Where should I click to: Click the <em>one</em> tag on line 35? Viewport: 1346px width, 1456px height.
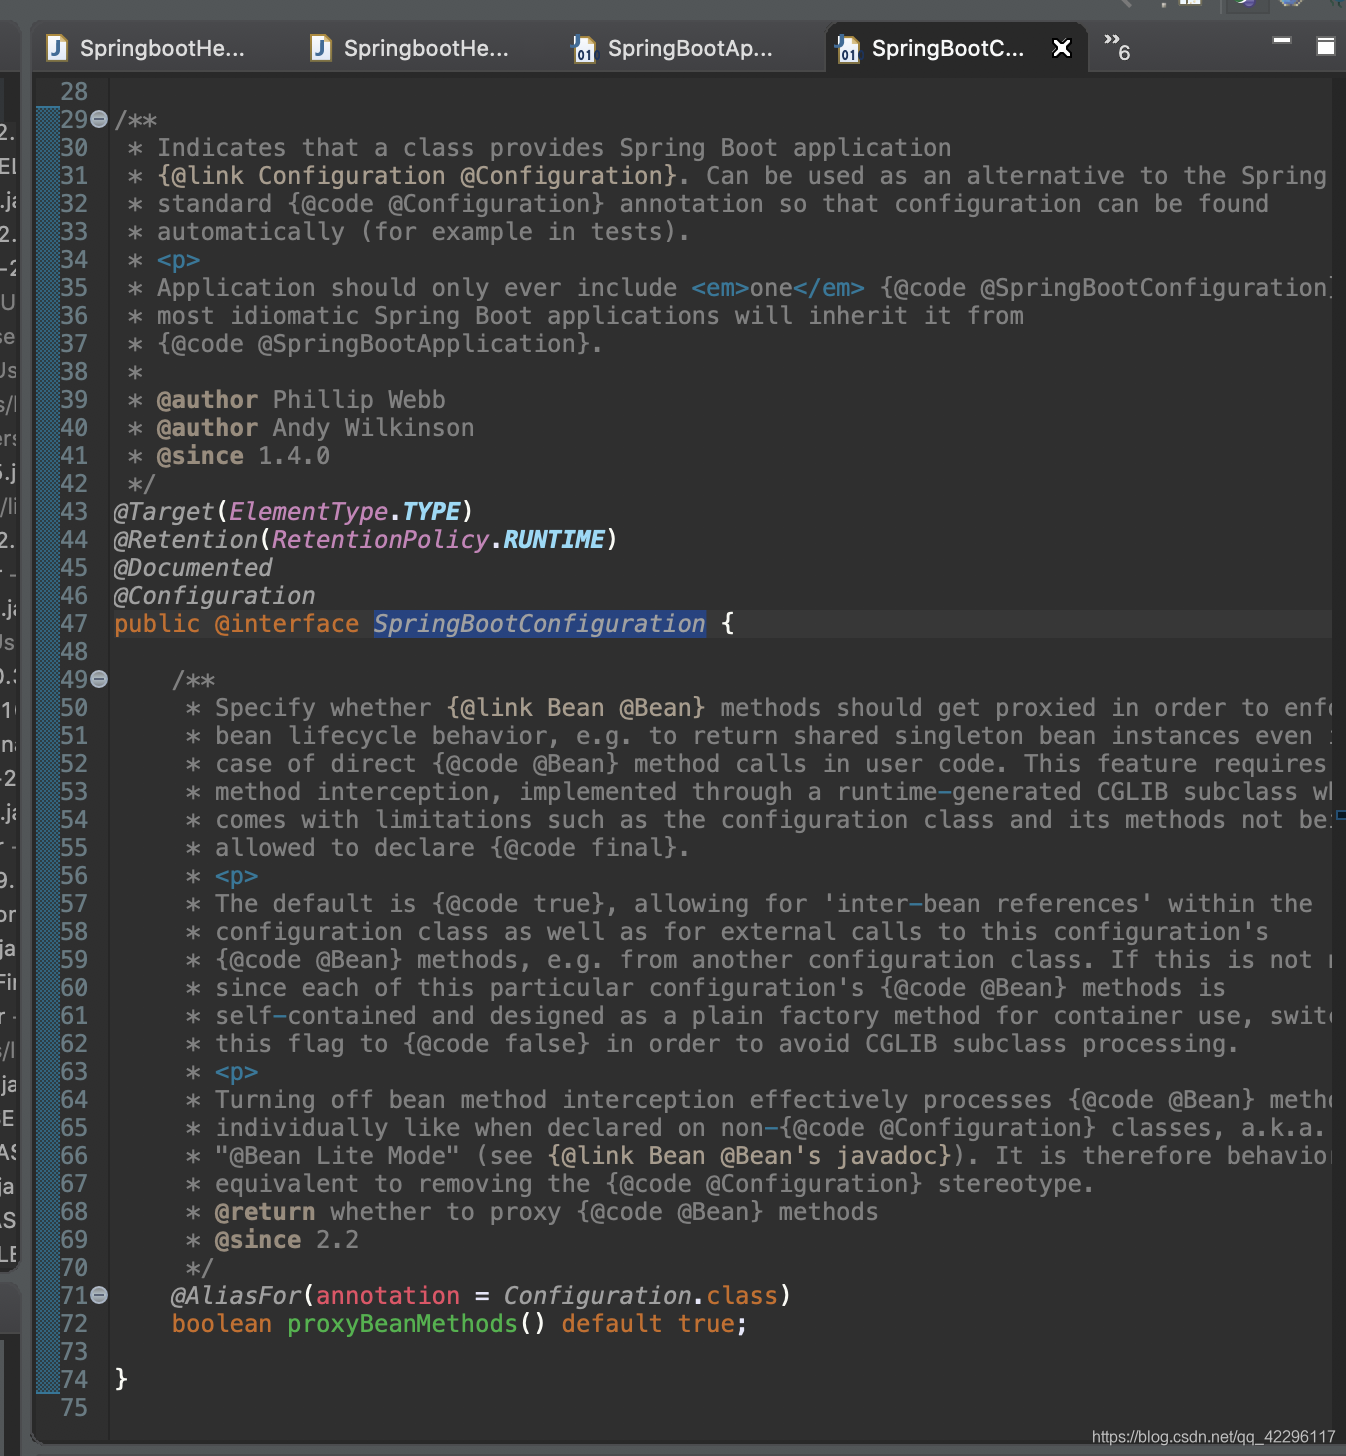[778, 288]
